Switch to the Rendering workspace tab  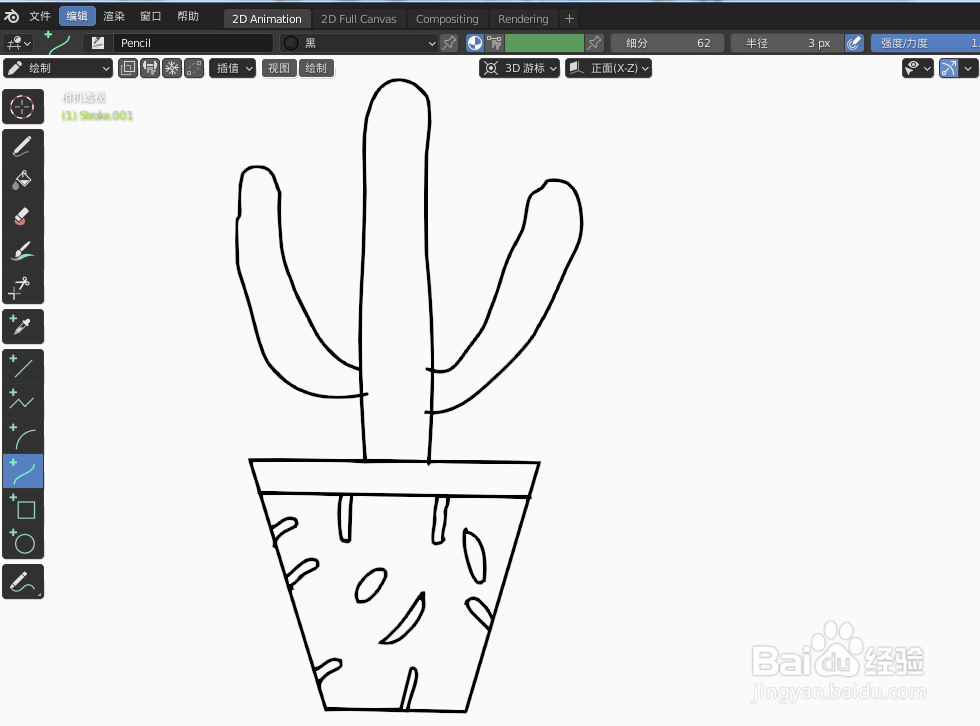[x=523, y=19]
